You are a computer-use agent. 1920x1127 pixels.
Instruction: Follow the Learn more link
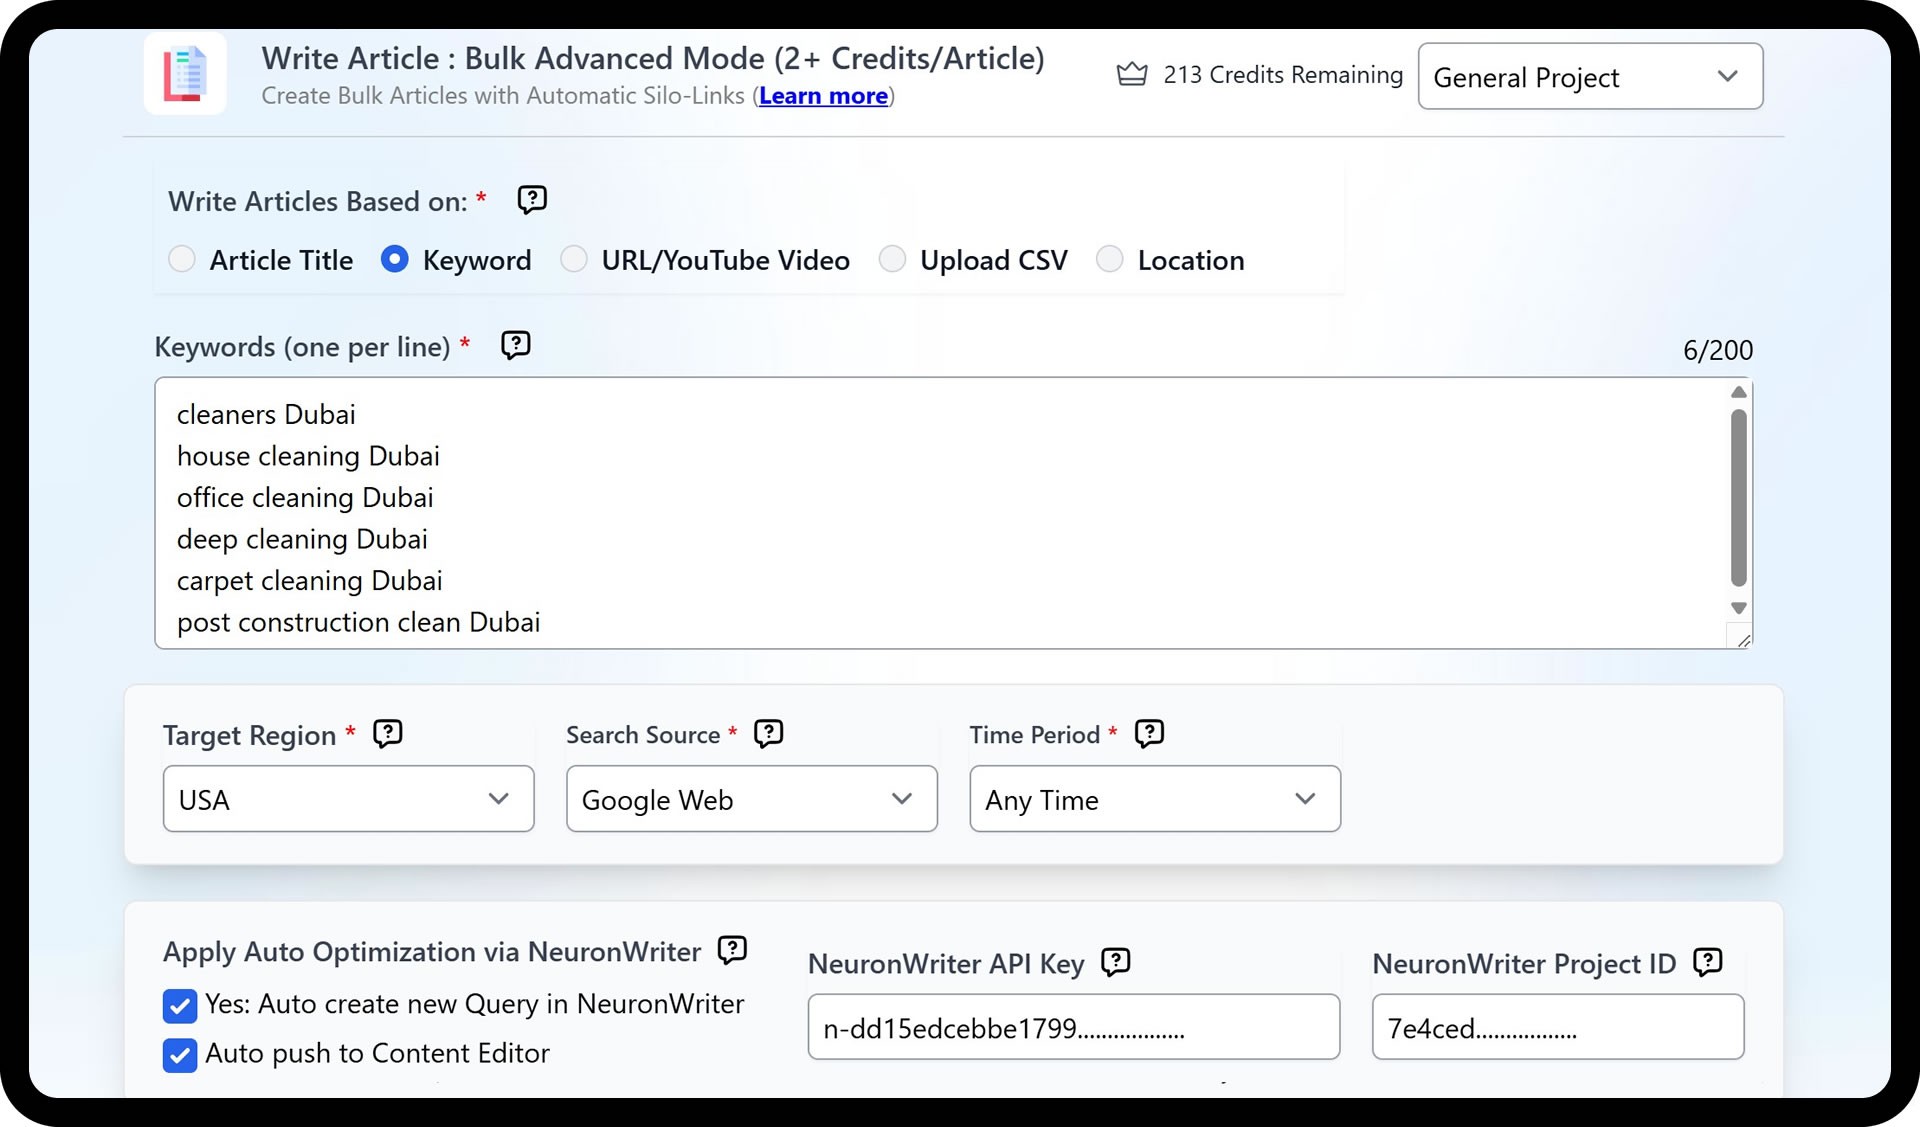pos(823,96)
